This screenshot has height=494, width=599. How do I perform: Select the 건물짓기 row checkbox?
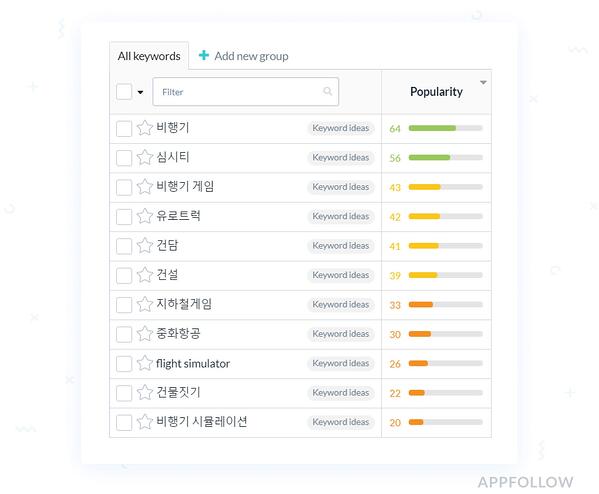(124, 393)
